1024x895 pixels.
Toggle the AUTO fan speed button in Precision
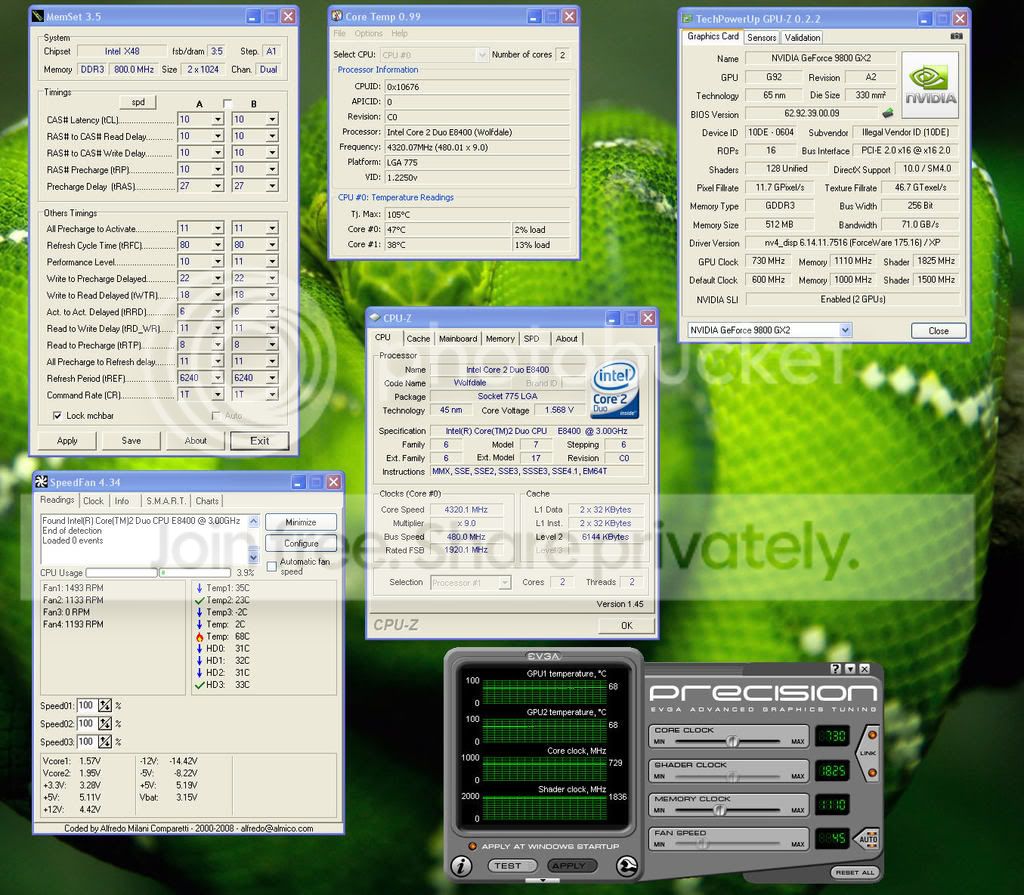[868, 838]
